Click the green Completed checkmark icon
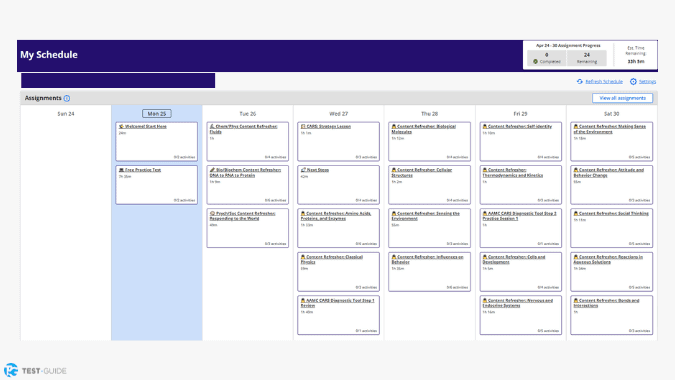This screenshot has width=675, height=380. 536,62
